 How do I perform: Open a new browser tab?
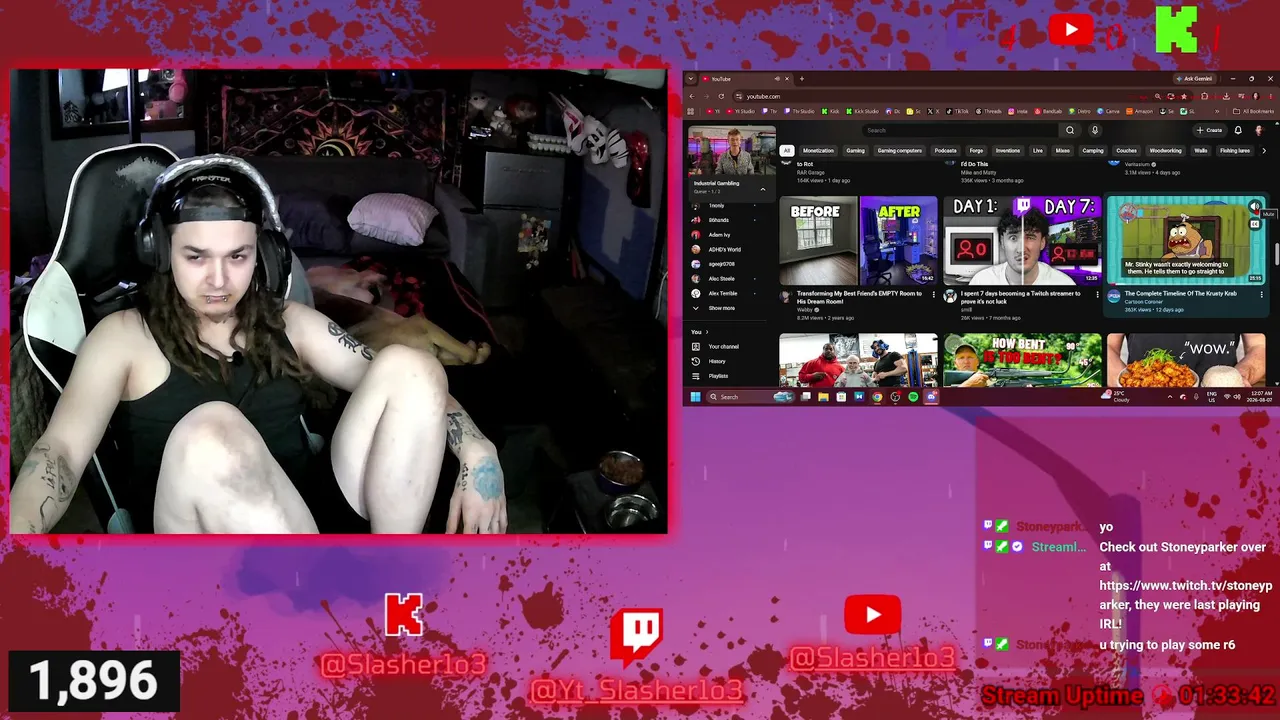pos(801,79)
